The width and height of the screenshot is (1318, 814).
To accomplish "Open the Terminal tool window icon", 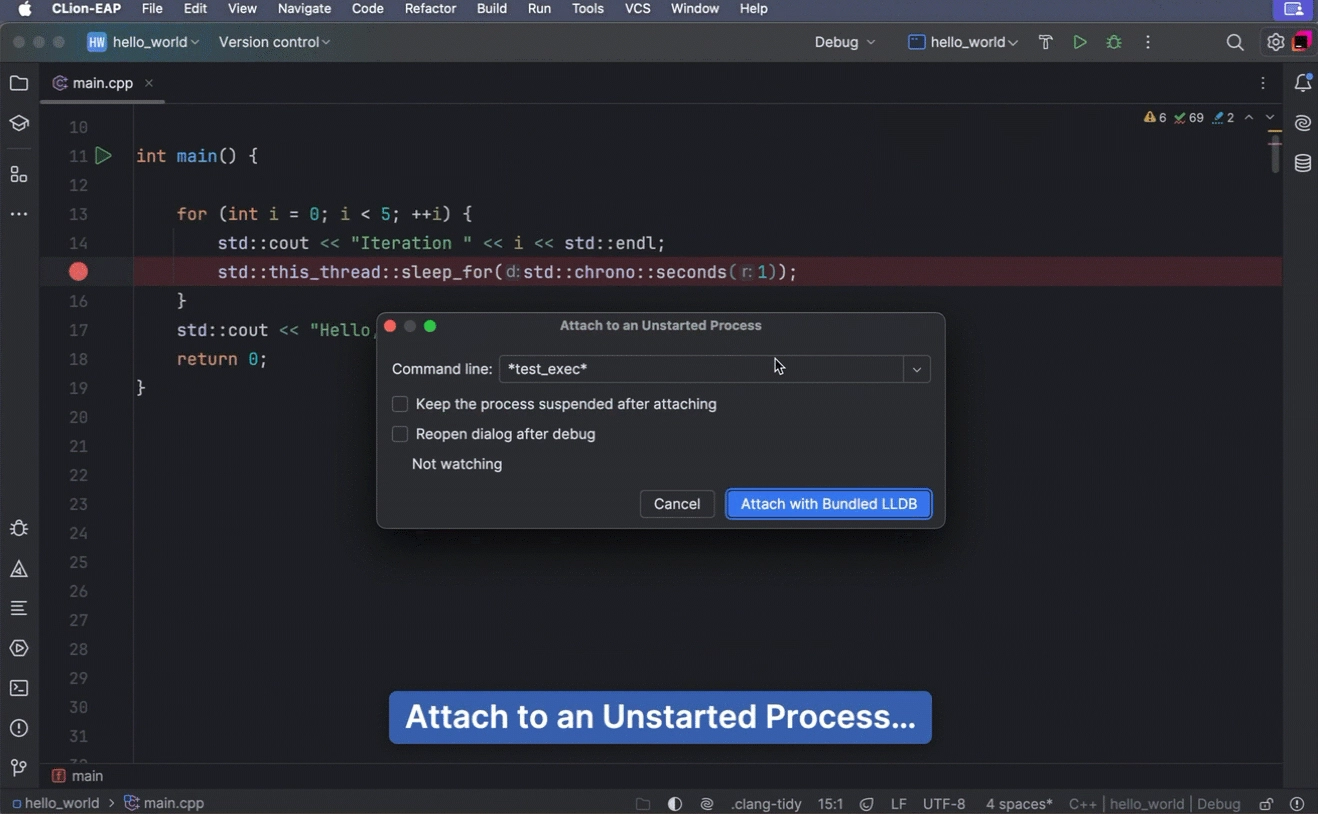I will (x=19, y=689).
